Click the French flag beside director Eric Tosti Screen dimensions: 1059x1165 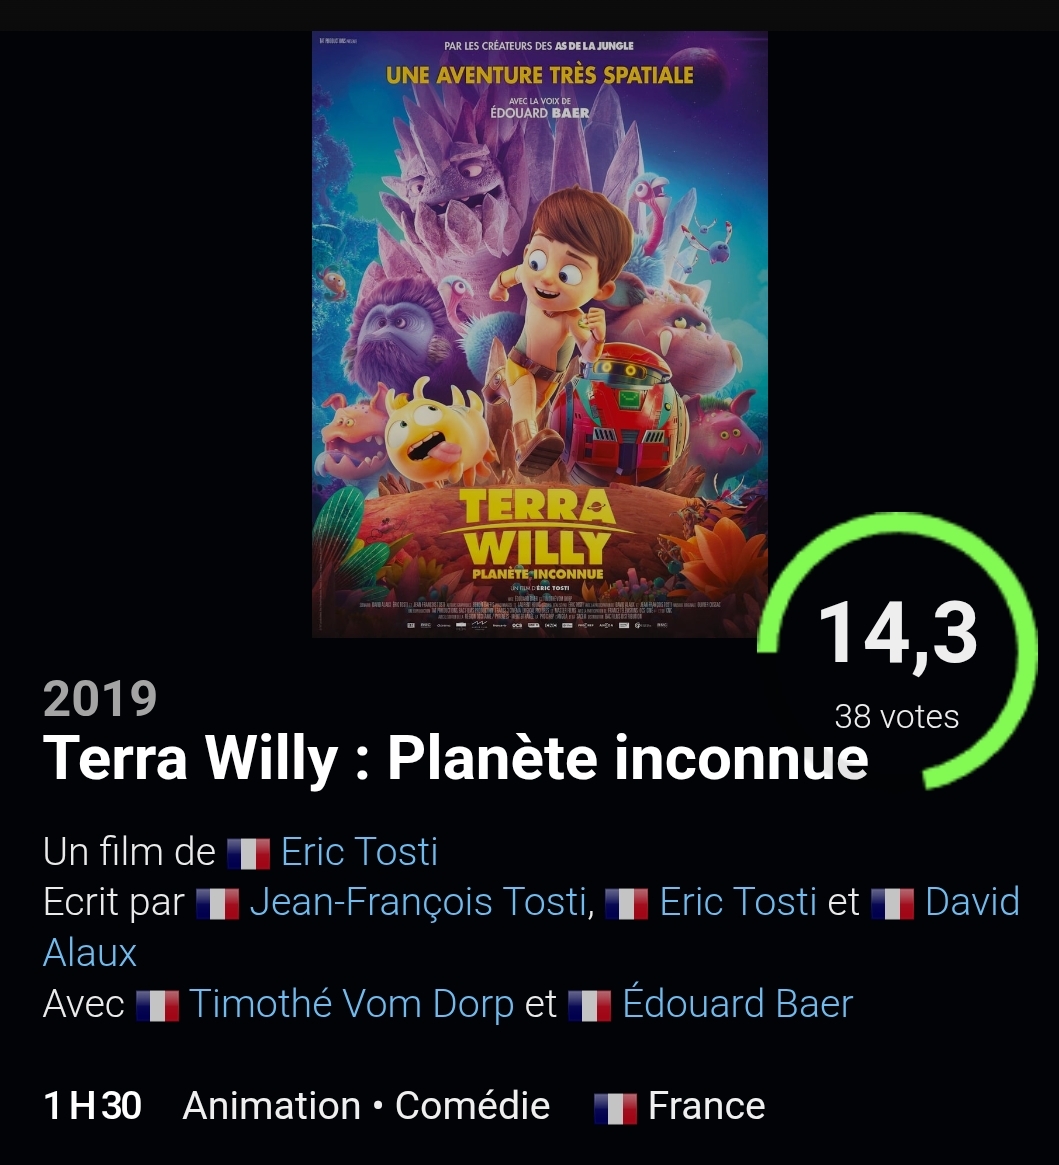[x=248, y=854]
